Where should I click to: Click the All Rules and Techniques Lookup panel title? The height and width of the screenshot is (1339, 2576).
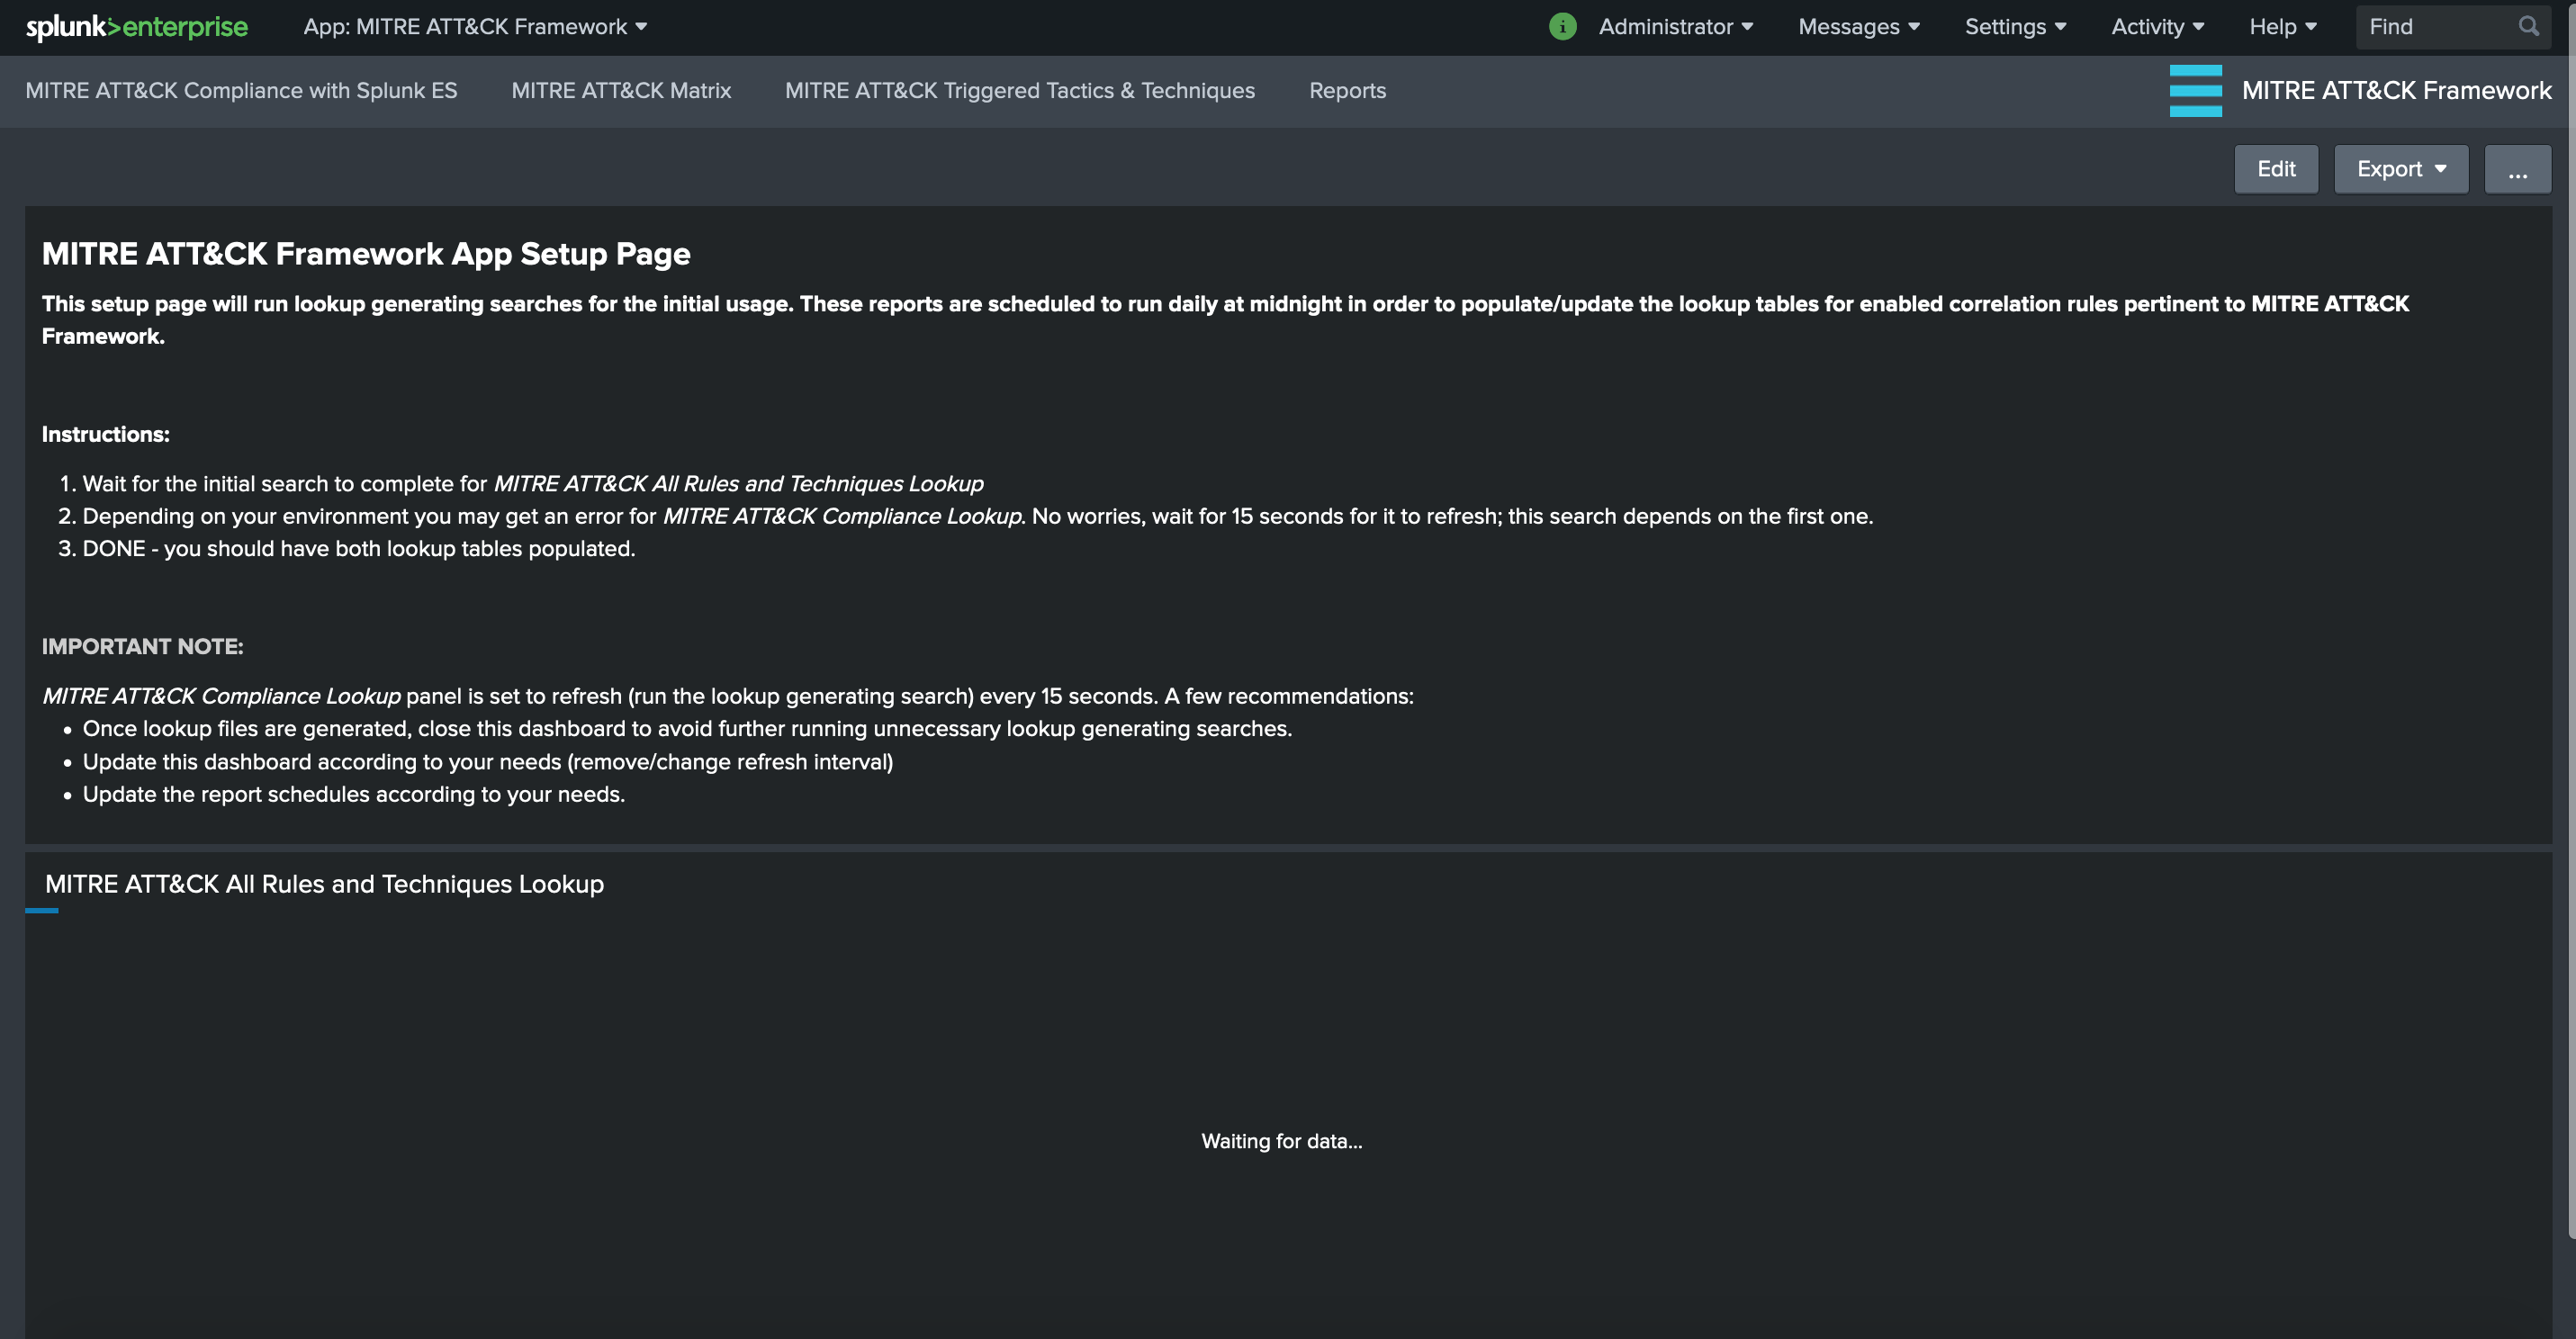coord(324,884)
